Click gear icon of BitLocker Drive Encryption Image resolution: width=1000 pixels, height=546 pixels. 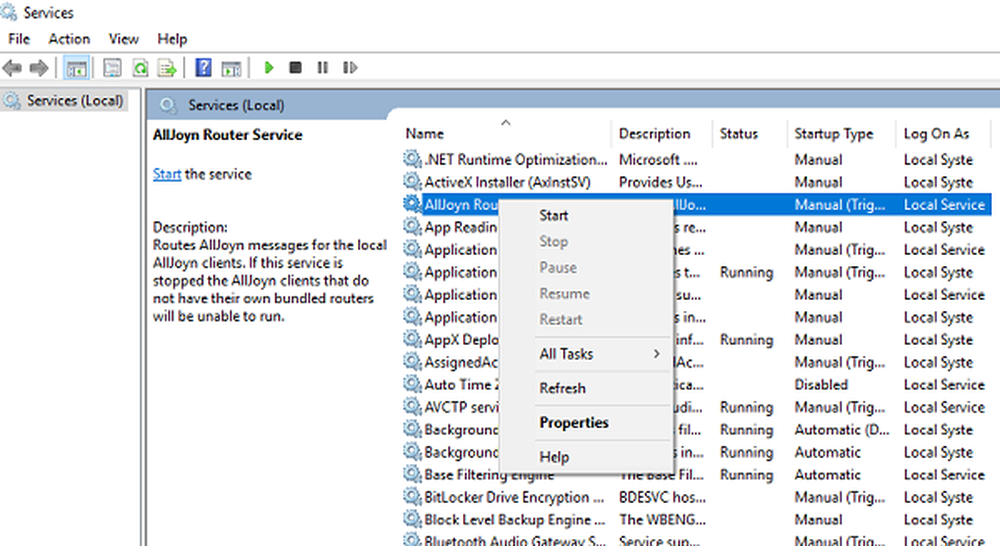[x=413, y=496]
